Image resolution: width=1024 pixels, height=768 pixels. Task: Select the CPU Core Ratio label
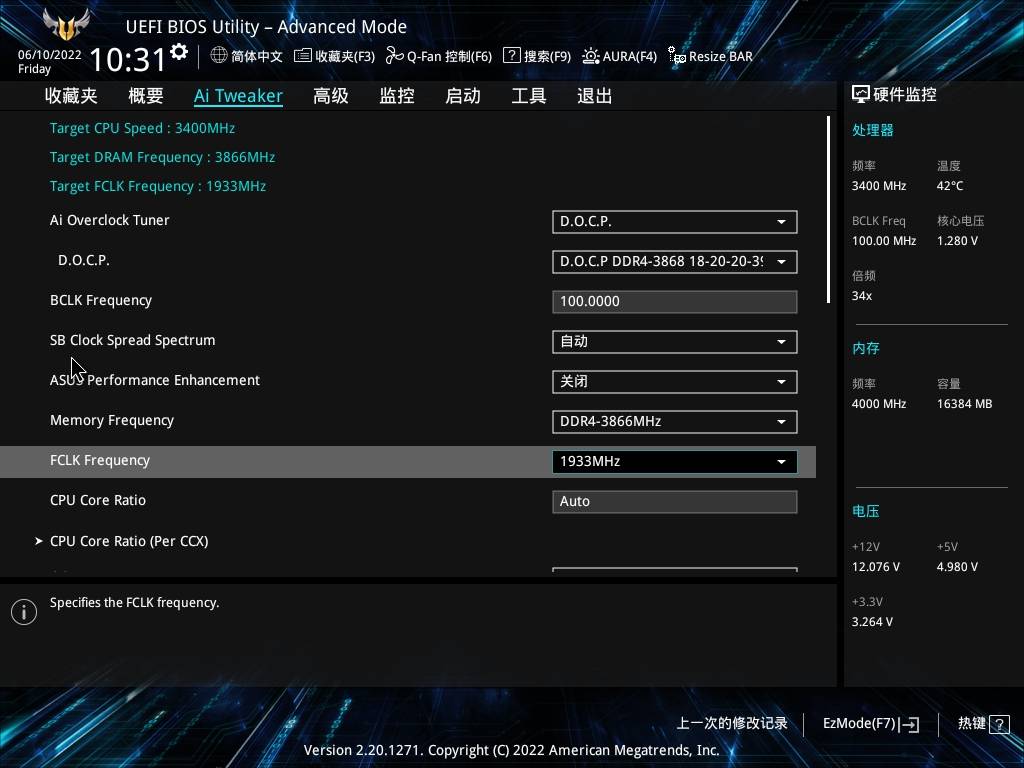98,500
